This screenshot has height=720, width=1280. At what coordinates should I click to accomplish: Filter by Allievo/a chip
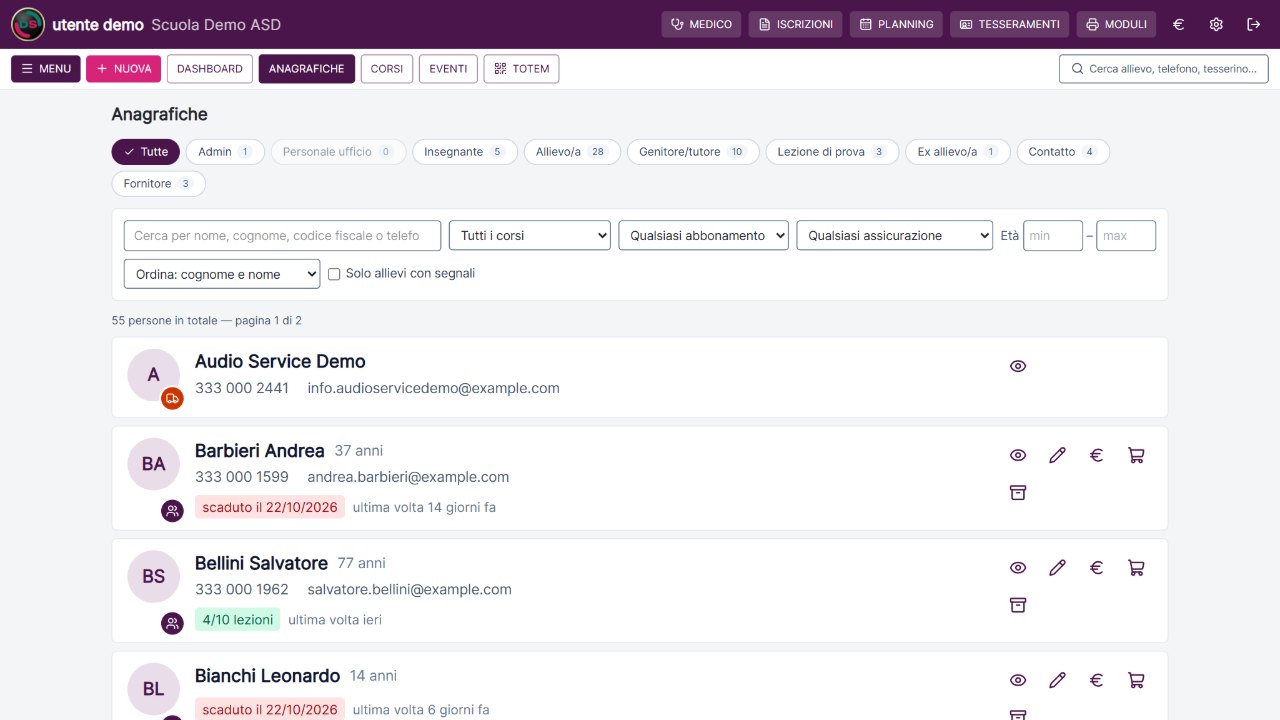573,152
